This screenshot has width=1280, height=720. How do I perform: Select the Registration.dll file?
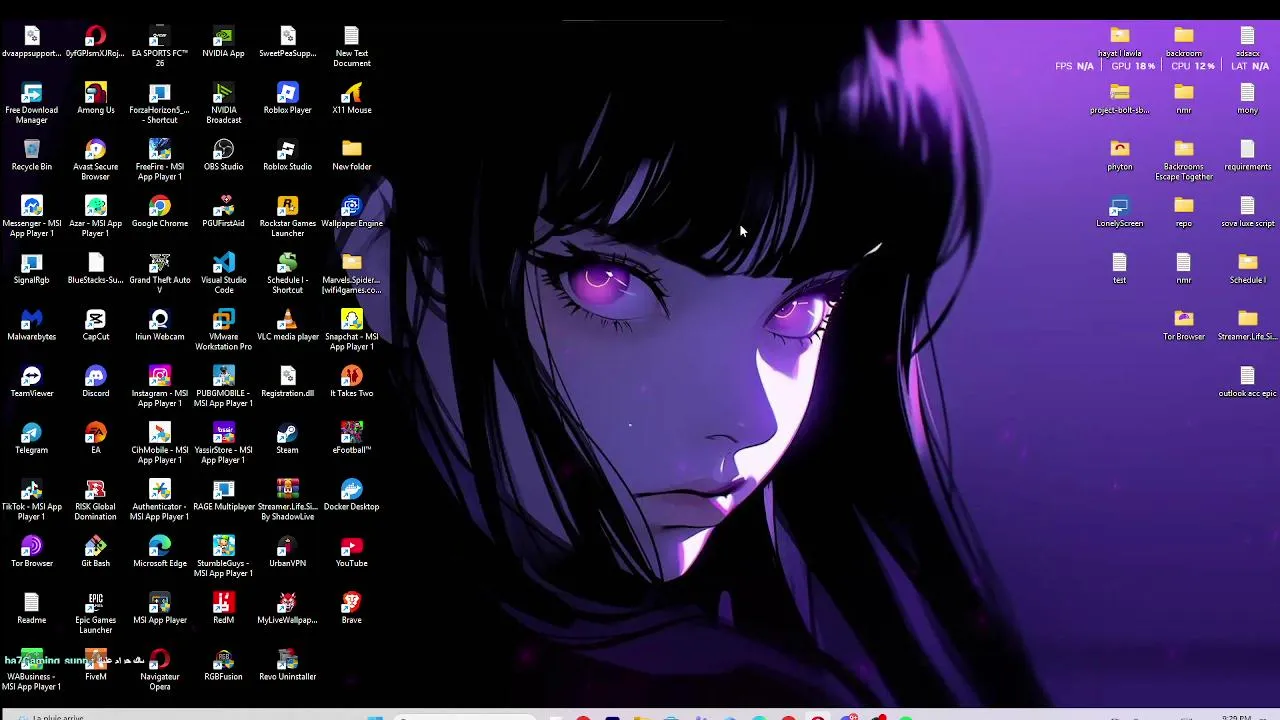click(x=287, y=383)
